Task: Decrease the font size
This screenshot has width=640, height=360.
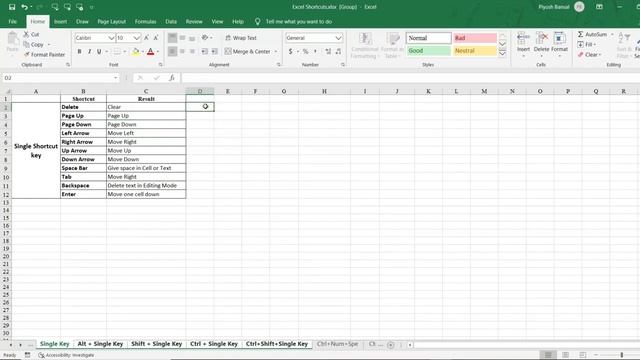Action: [156, 38]
